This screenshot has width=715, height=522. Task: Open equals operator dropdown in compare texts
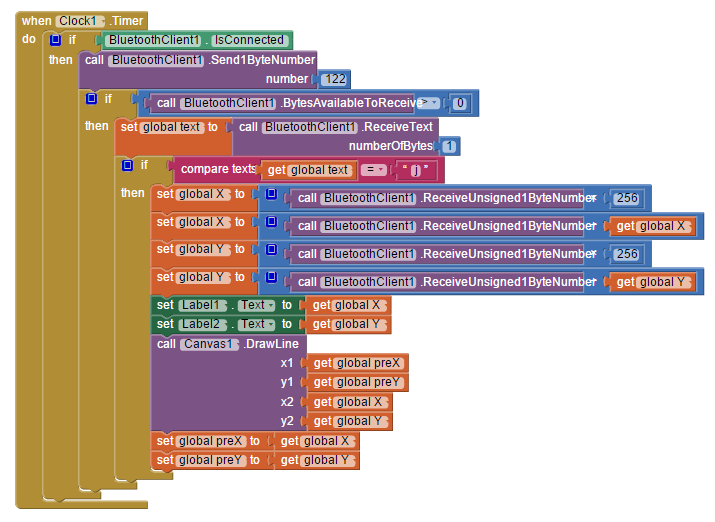373,170
